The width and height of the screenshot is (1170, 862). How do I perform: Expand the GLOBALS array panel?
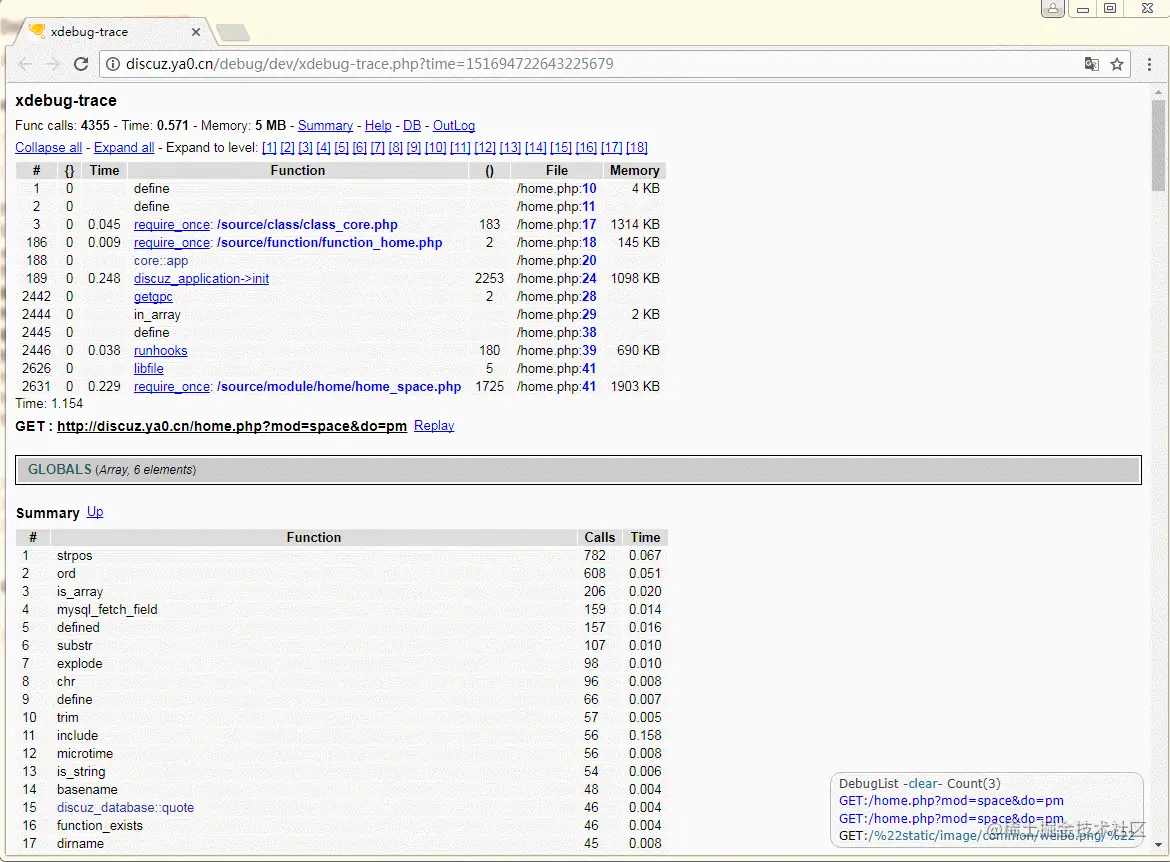[x=578, y=469]
